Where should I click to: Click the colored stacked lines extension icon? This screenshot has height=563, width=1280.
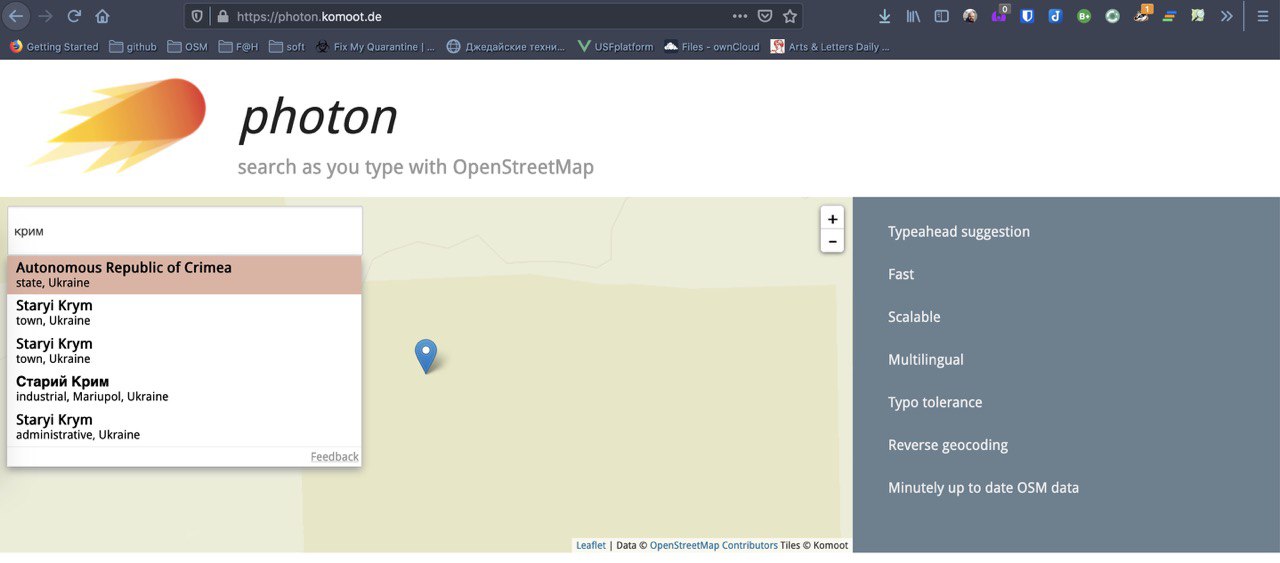pyautogui.click(x=1169, y=16)
